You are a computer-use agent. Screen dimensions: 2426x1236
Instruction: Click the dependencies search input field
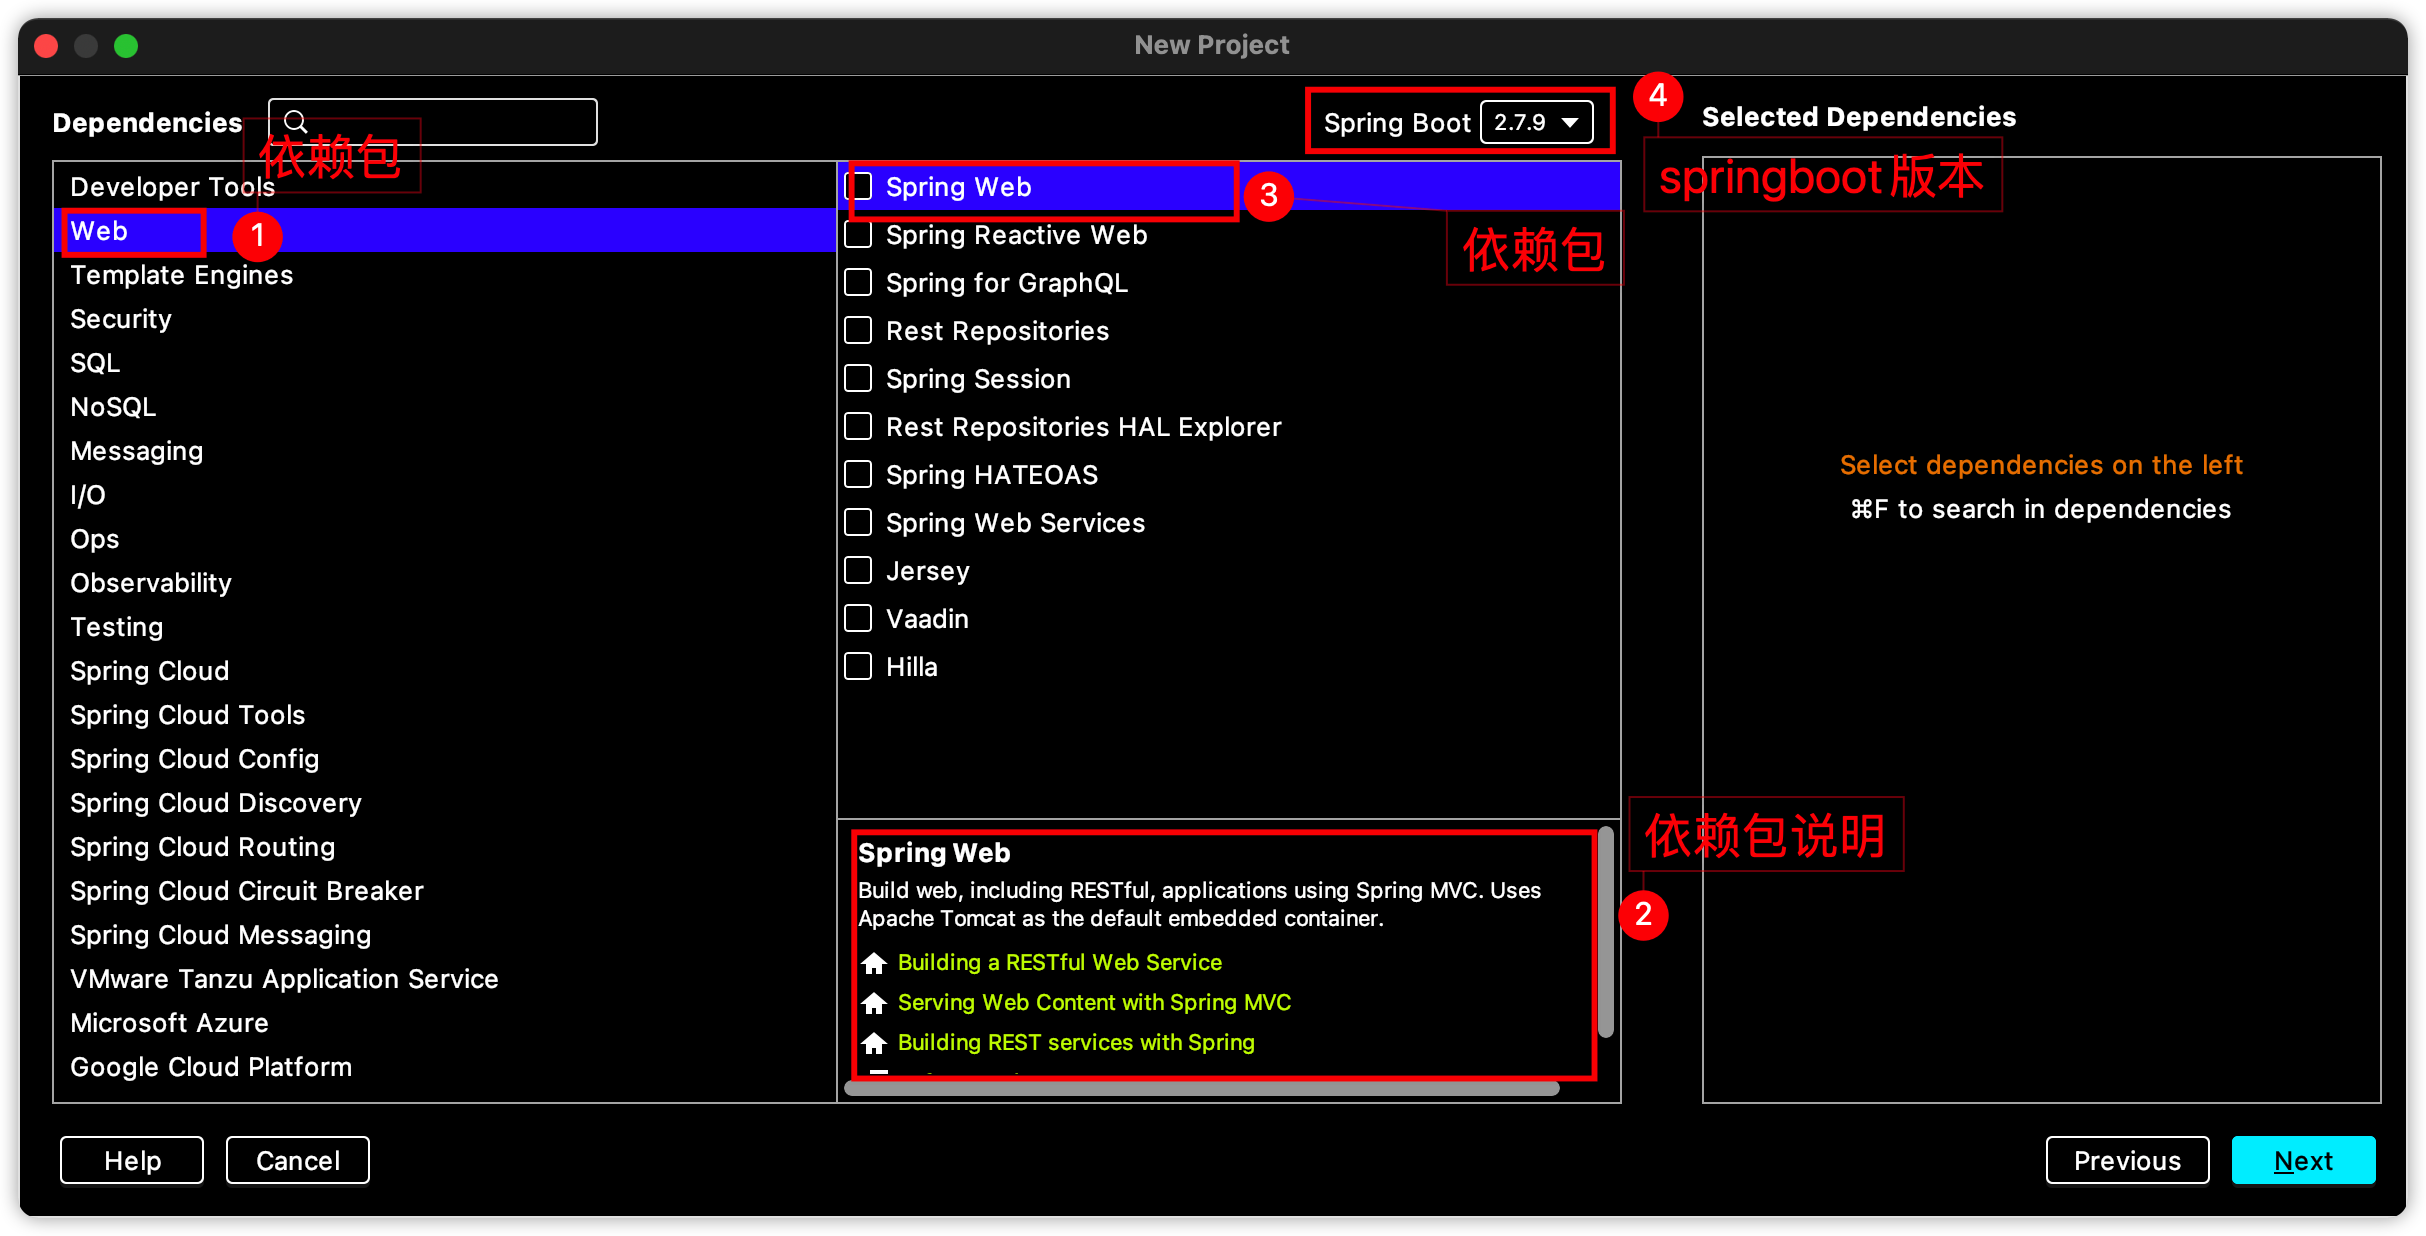coord(433,122)
